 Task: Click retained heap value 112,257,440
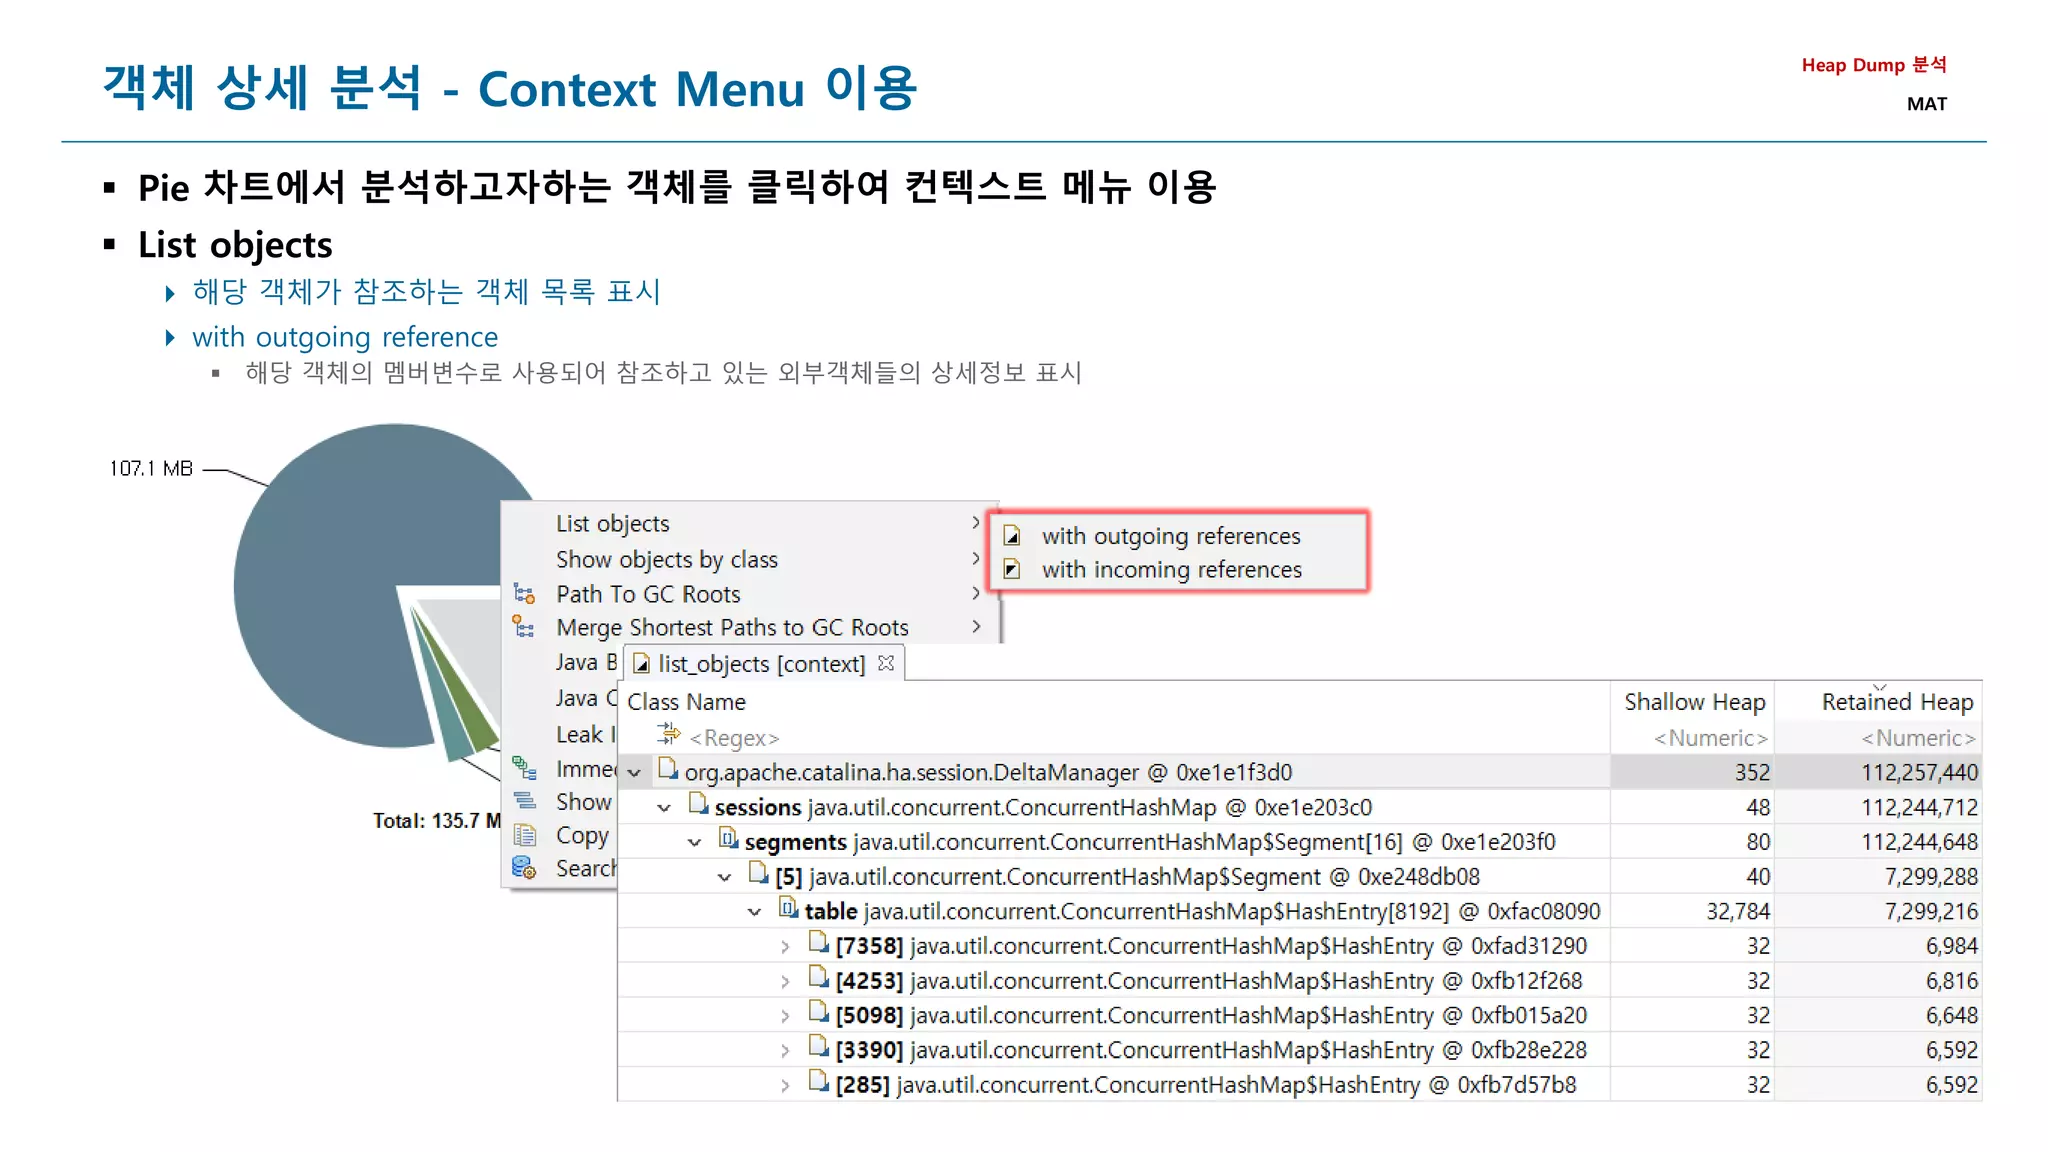pyautogui.click(x=1919, y=773)
